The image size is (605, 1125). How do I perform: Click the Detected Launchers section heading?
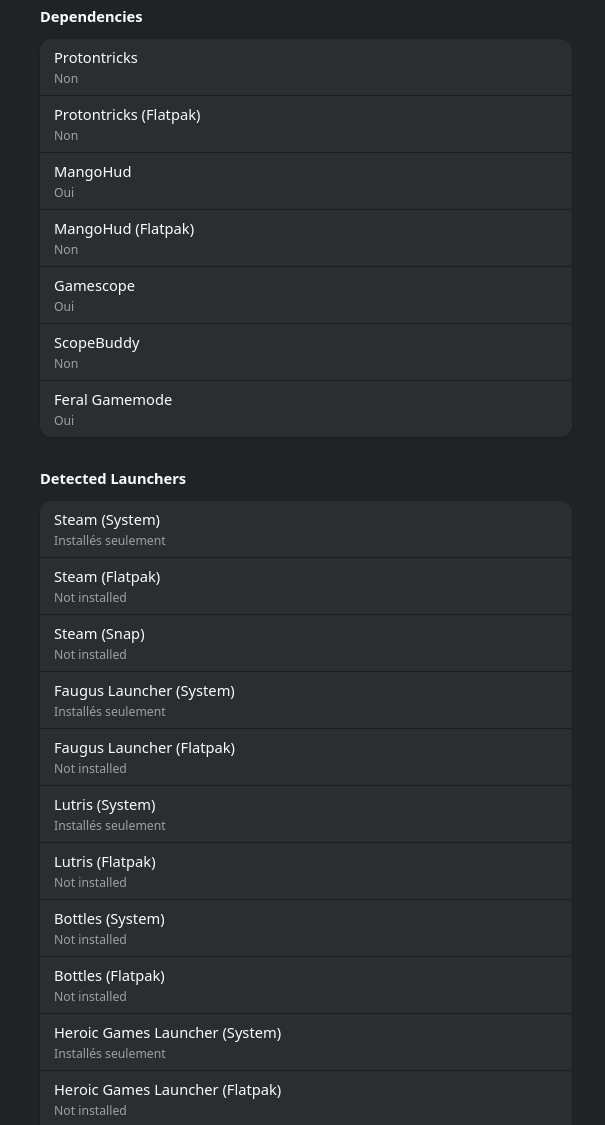click(x=113, y=479)
